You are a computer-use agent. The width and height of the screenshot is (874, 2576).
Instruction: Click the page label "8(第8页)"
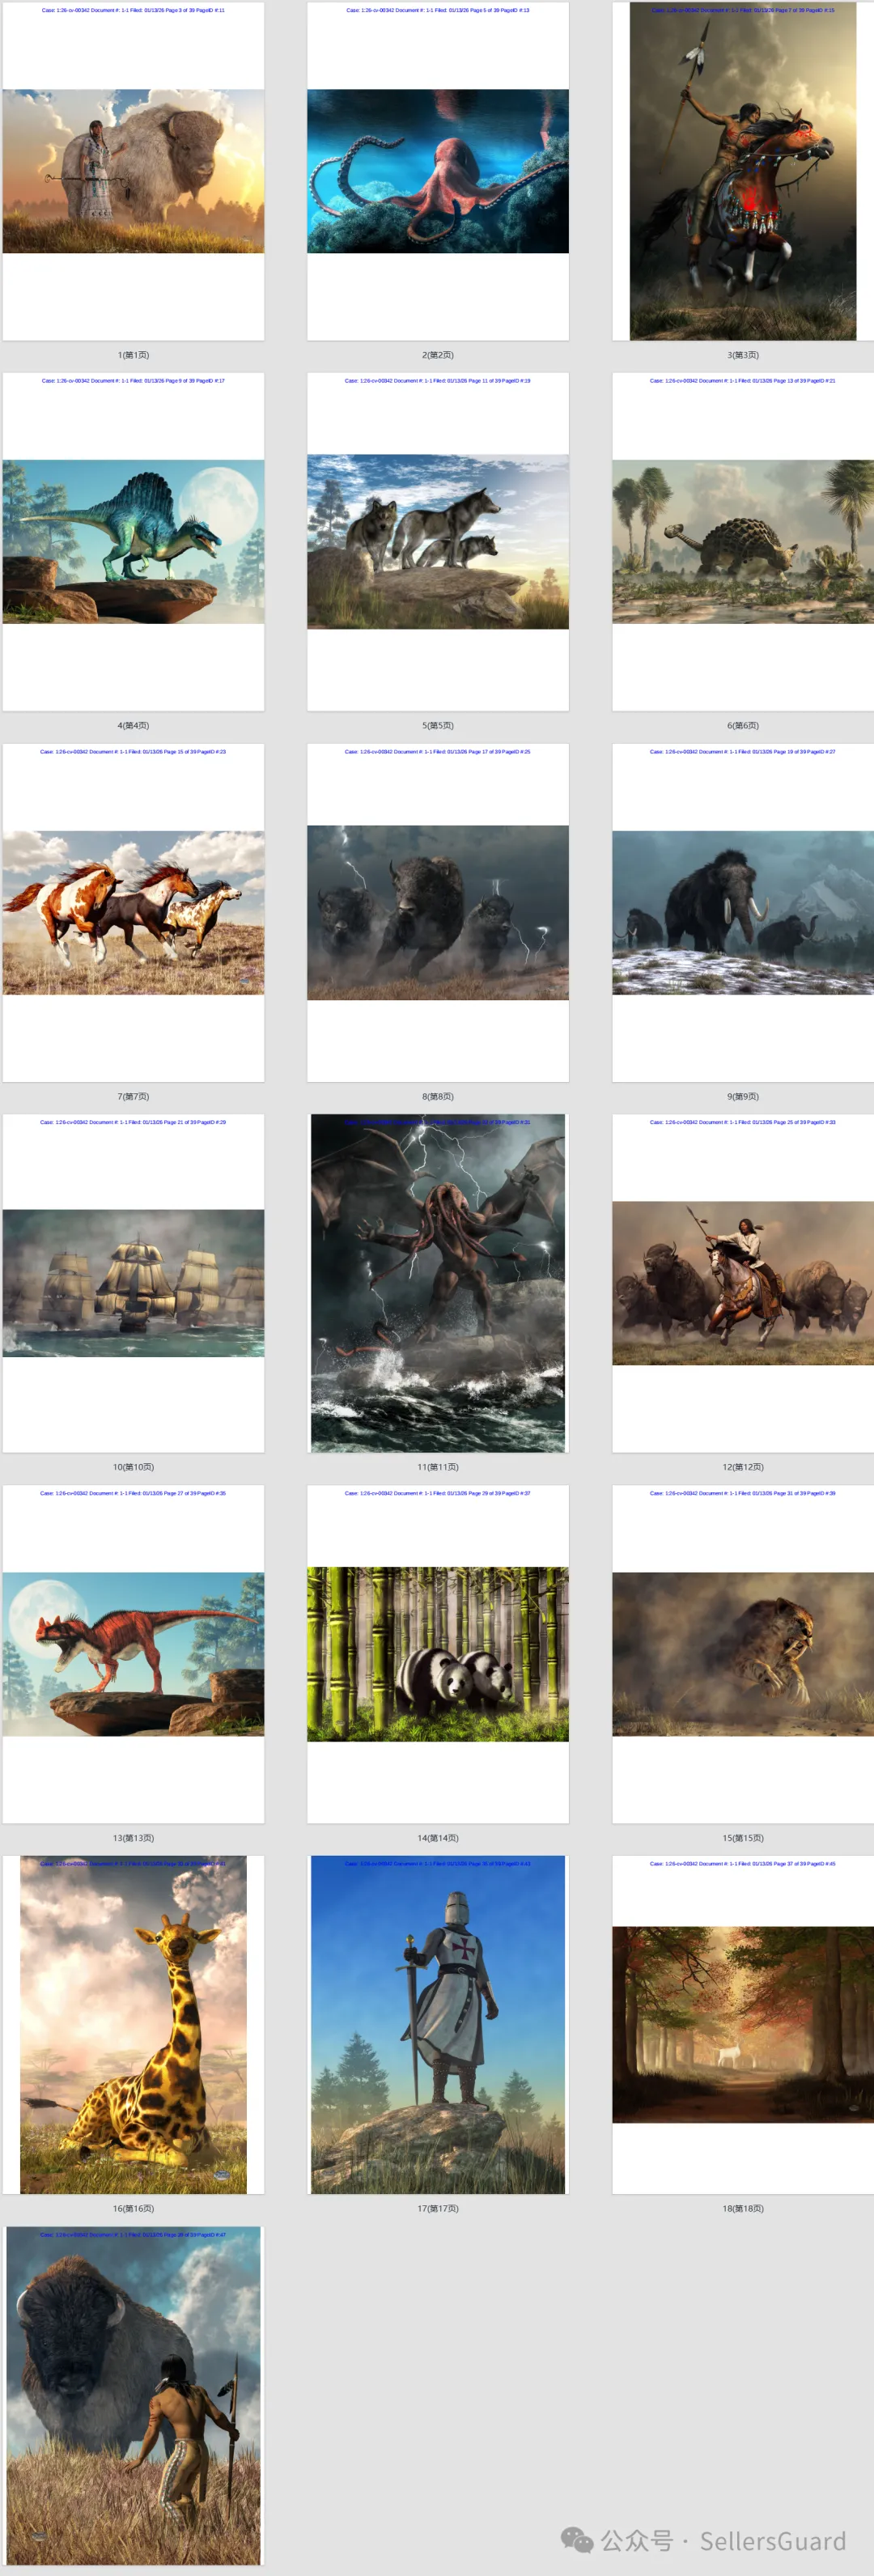(x=438, y=1097)
